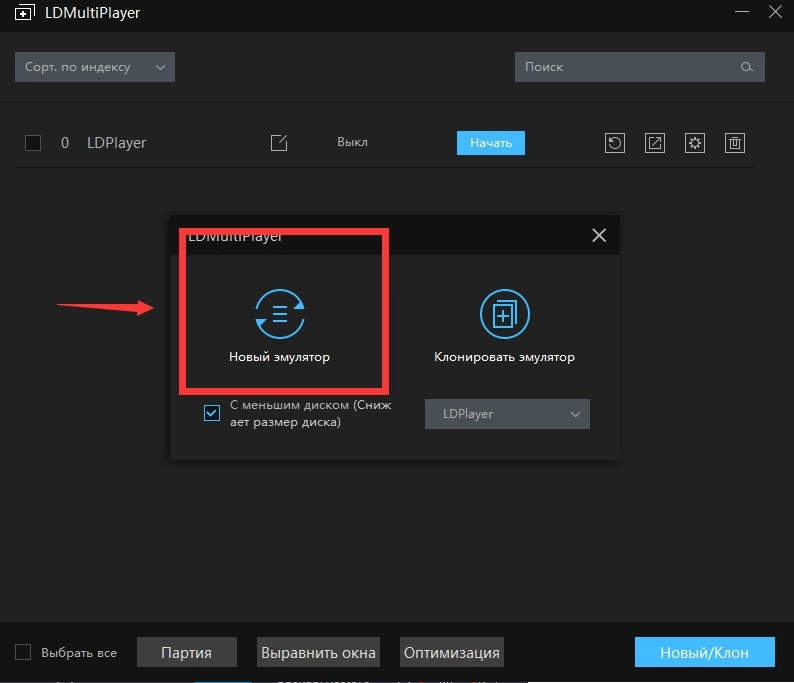Click the 'Оптимизация' button
794x683 pixels.
tap(452, 652)
